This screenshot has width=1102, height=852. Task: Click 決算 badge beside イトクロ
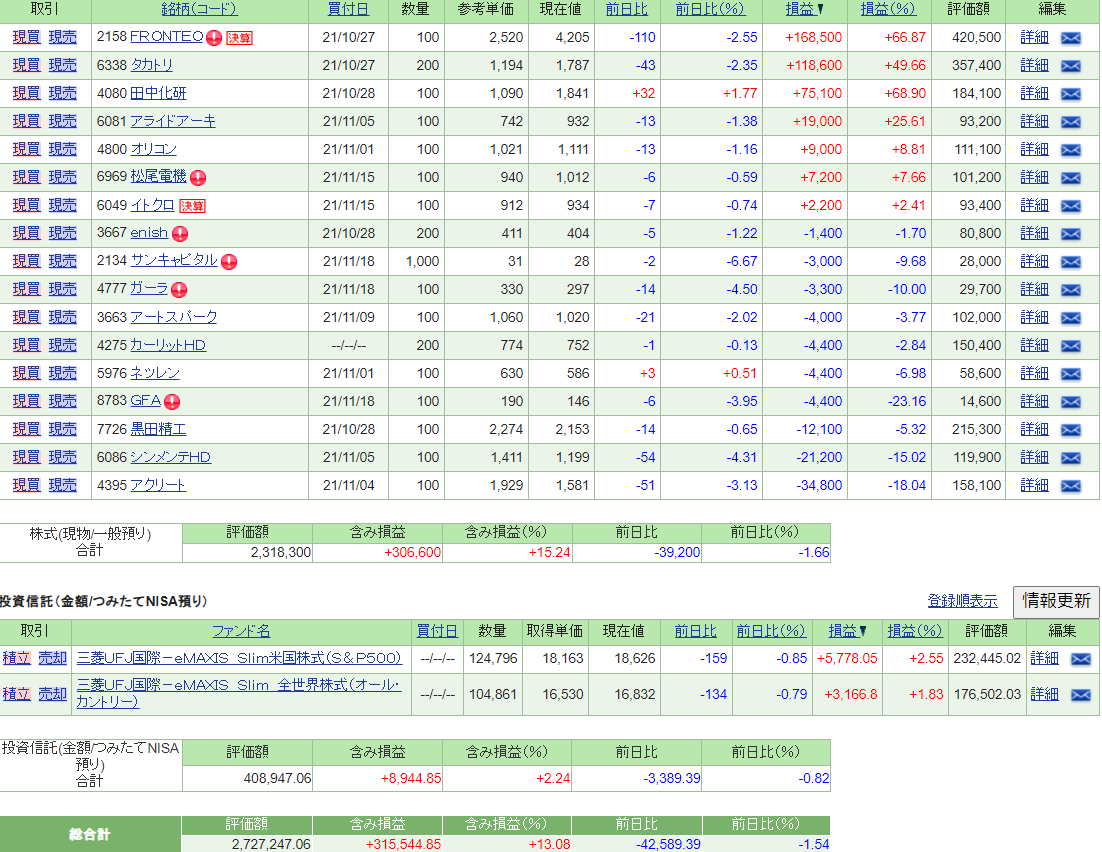[x=192, y=206]
